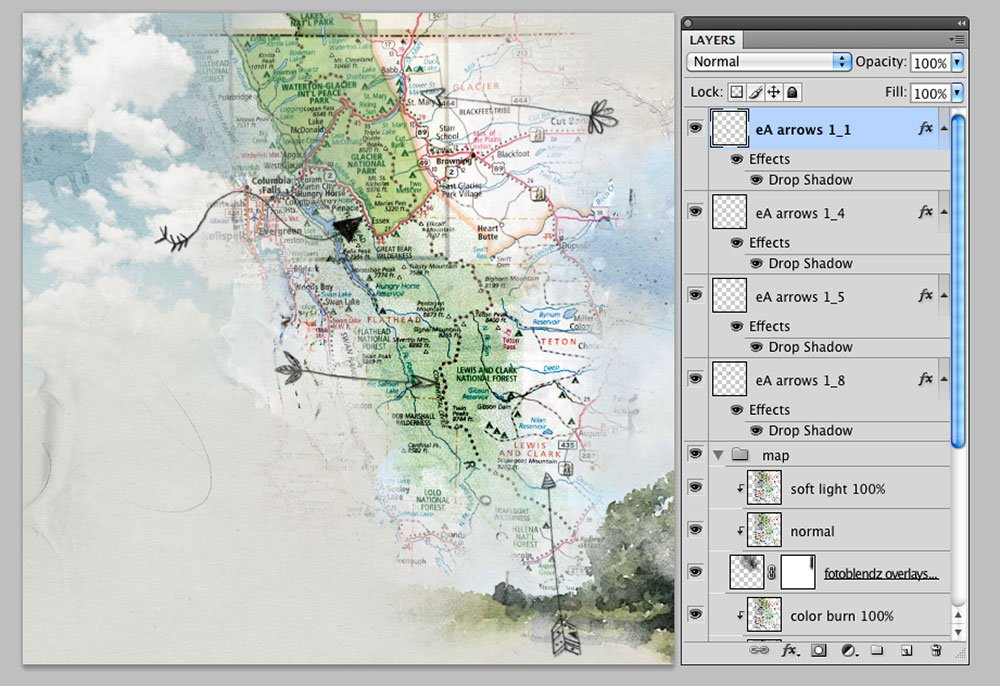
Task: Hide the soft light 100% layer
Action: [x=695, y=488]
